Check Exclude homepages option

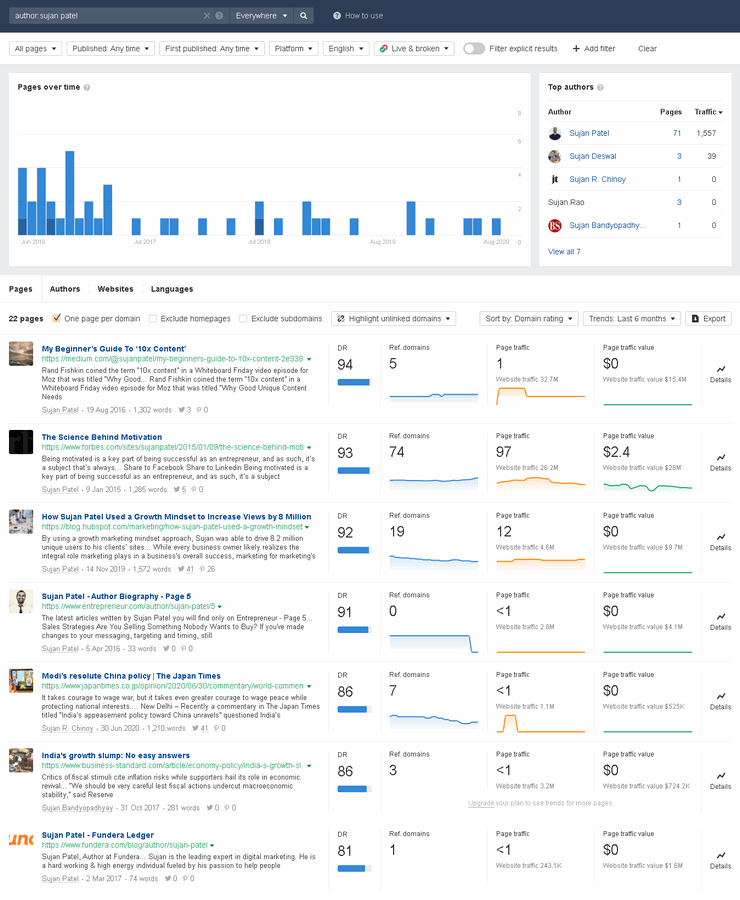click(153, 319)
